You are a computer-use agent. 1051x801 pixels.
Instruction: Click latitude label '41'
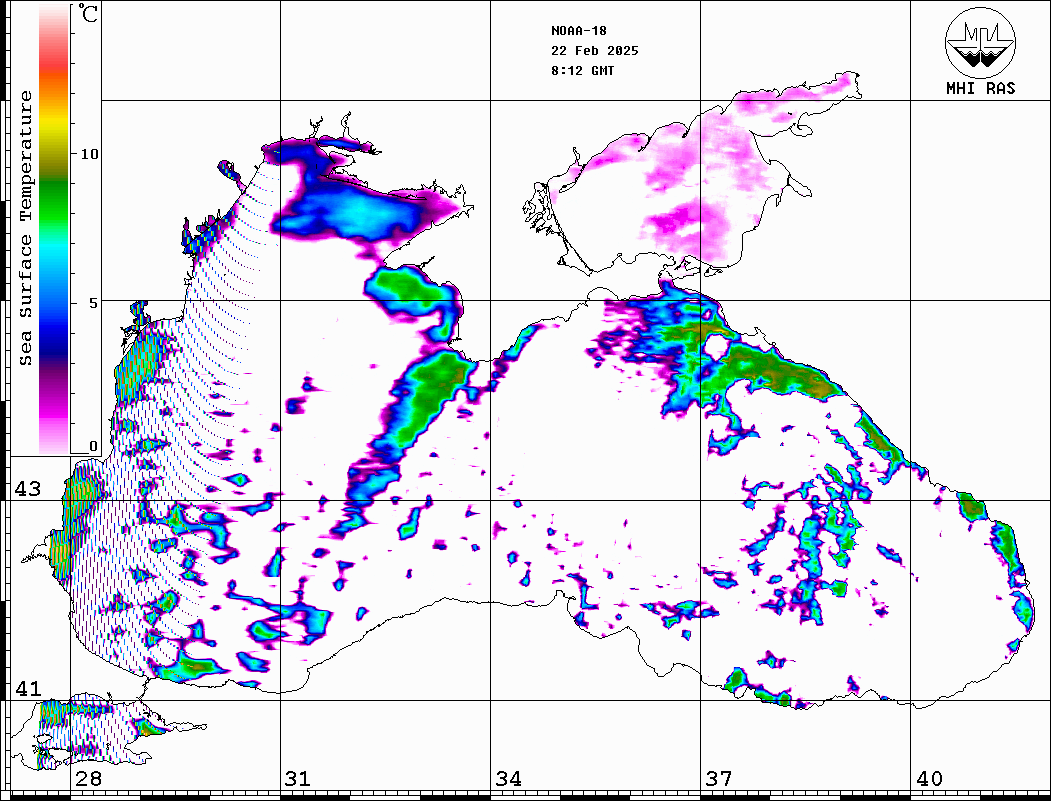27,689
